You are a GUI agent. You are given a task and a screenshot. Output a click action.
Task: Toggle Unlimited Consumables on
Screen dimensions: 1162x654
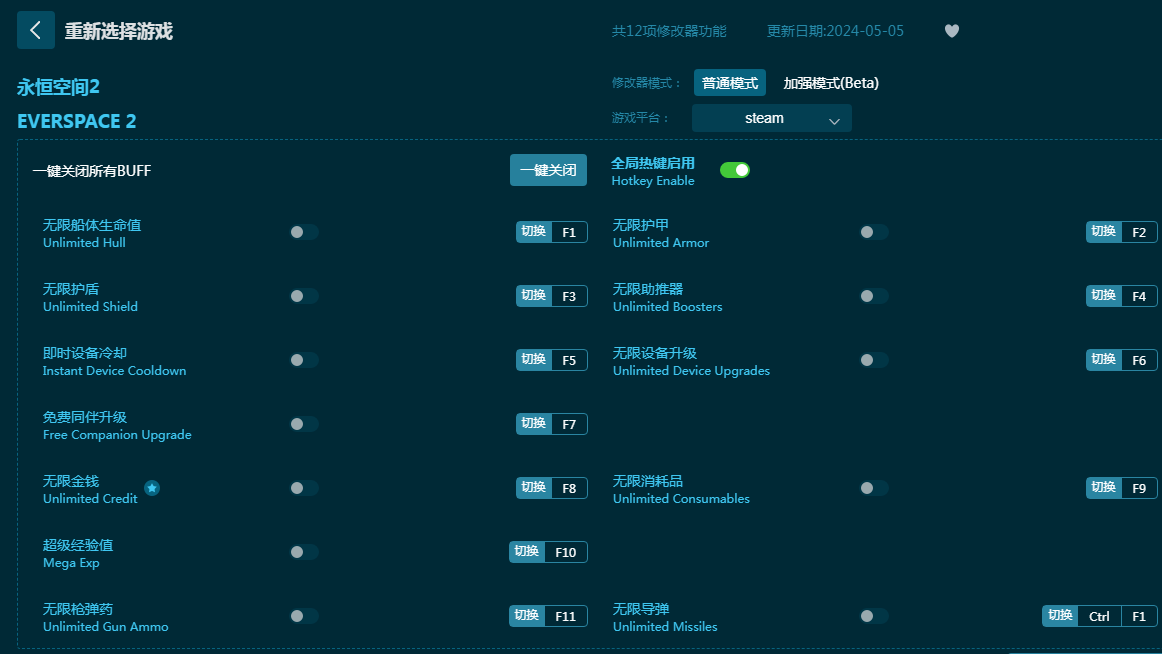click(x=874, y=488)
